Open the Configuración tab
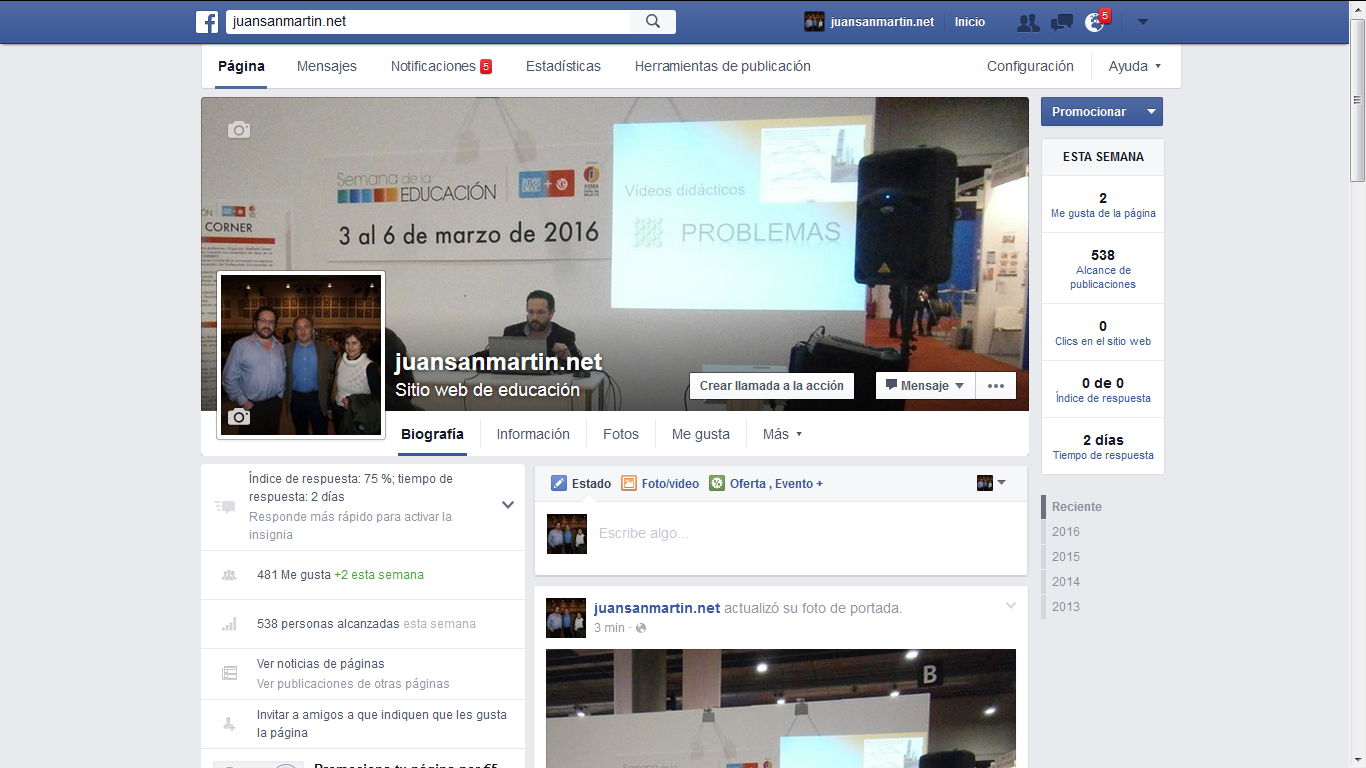1366x768 pixels. coord(1030,66)
